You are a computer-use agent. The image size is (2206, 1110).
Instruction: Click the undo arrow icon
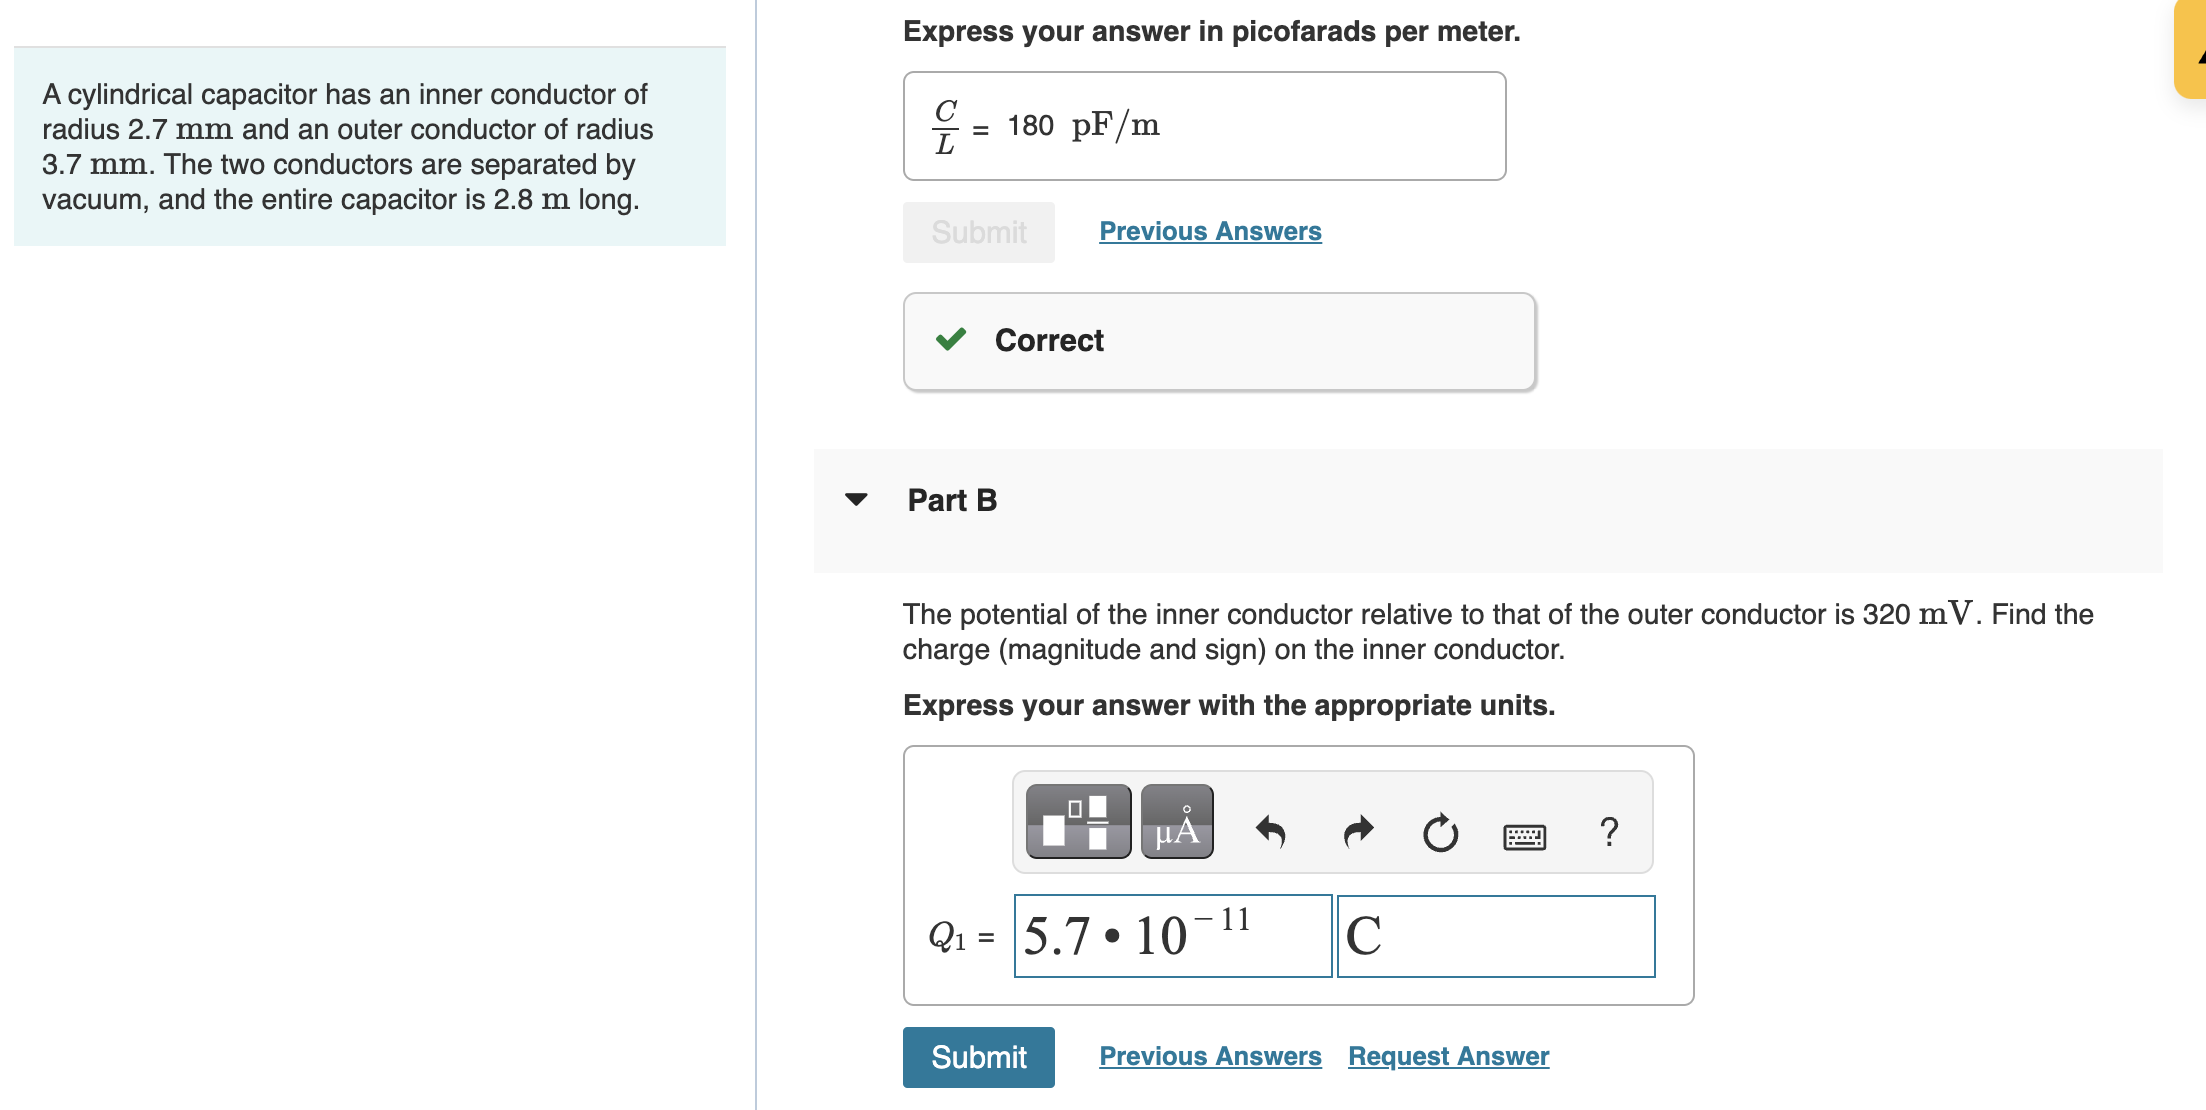[x=1270, y=831]
